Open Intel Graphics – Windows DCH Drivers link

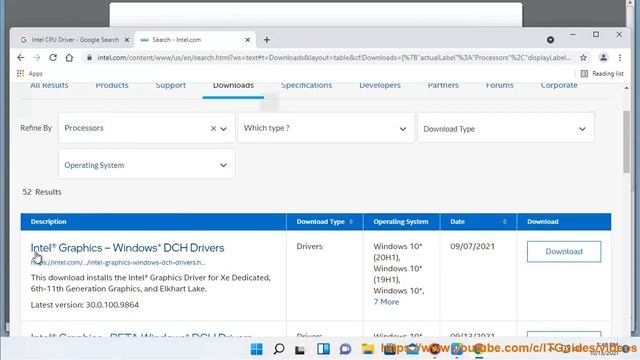(127, 248)
